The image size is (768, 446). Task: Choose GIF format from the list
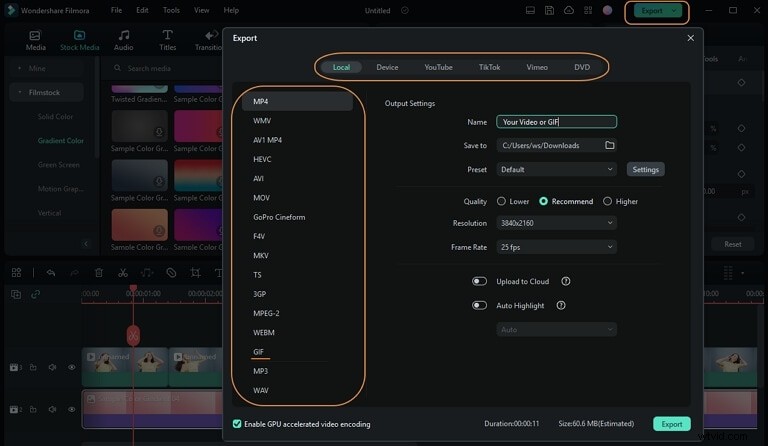tap(258, 352)
